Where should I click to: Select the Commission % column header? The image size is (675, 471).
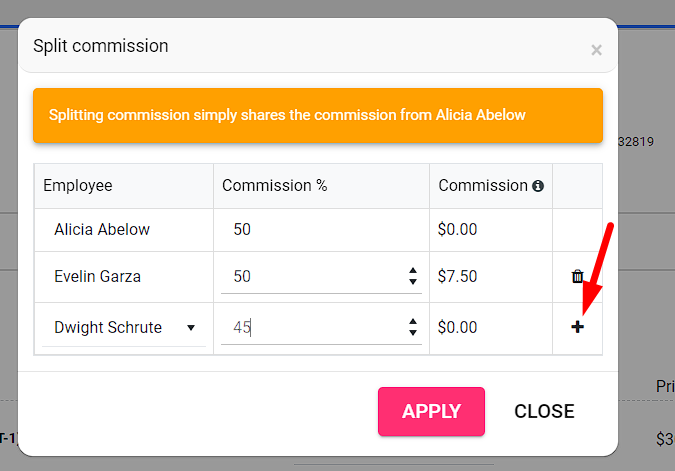coord(275,186)
